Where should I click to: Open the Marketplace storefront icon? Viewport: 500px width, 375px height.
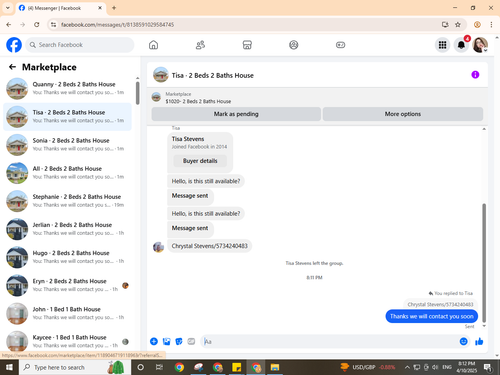click(x=247, y=45)
